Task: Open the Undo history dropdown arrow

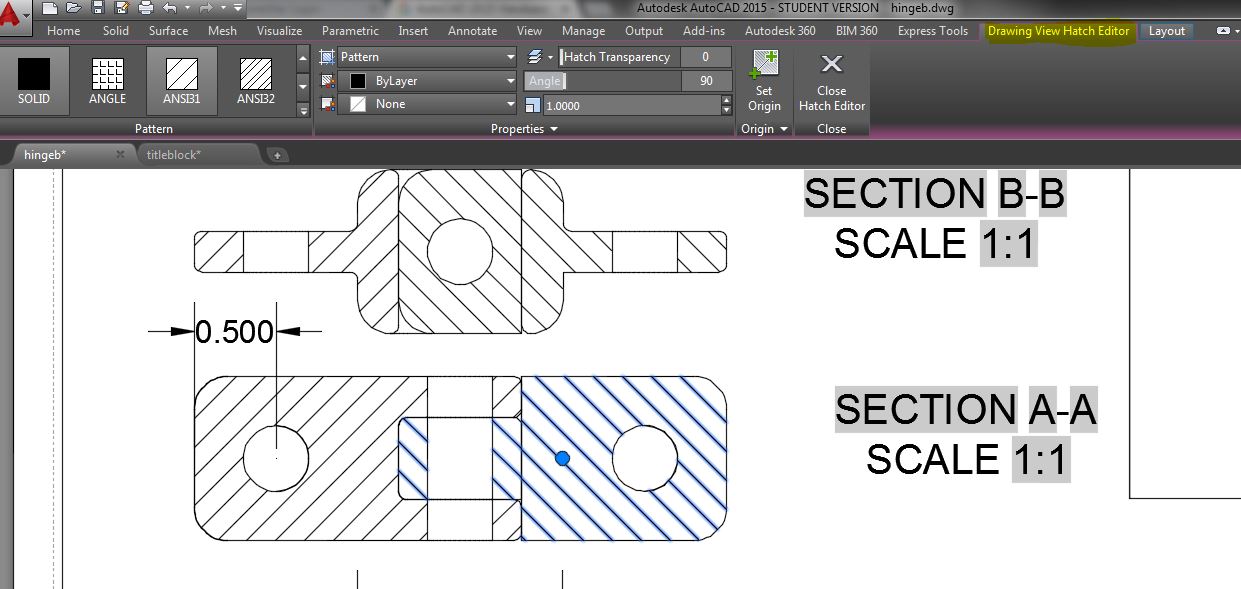Action: (188, 8)
